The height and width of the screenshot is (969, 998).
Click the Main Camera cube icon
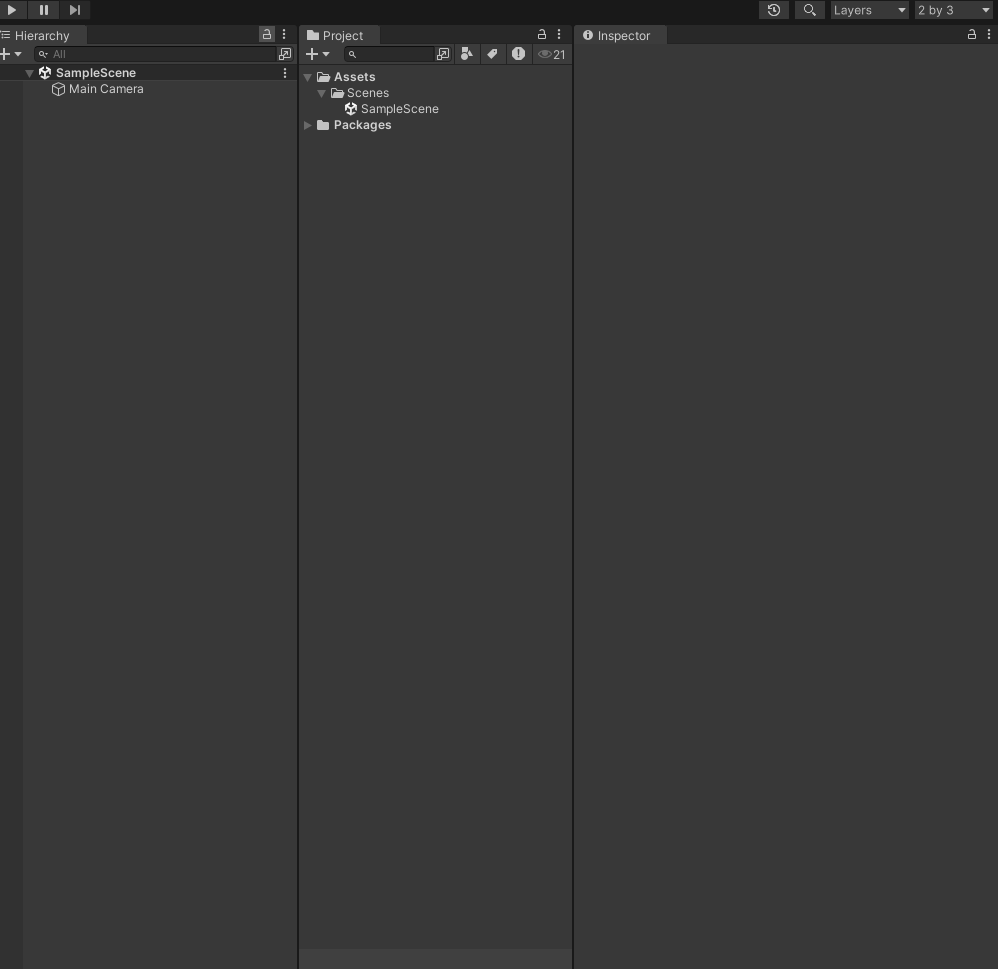[x=59, y=89]
